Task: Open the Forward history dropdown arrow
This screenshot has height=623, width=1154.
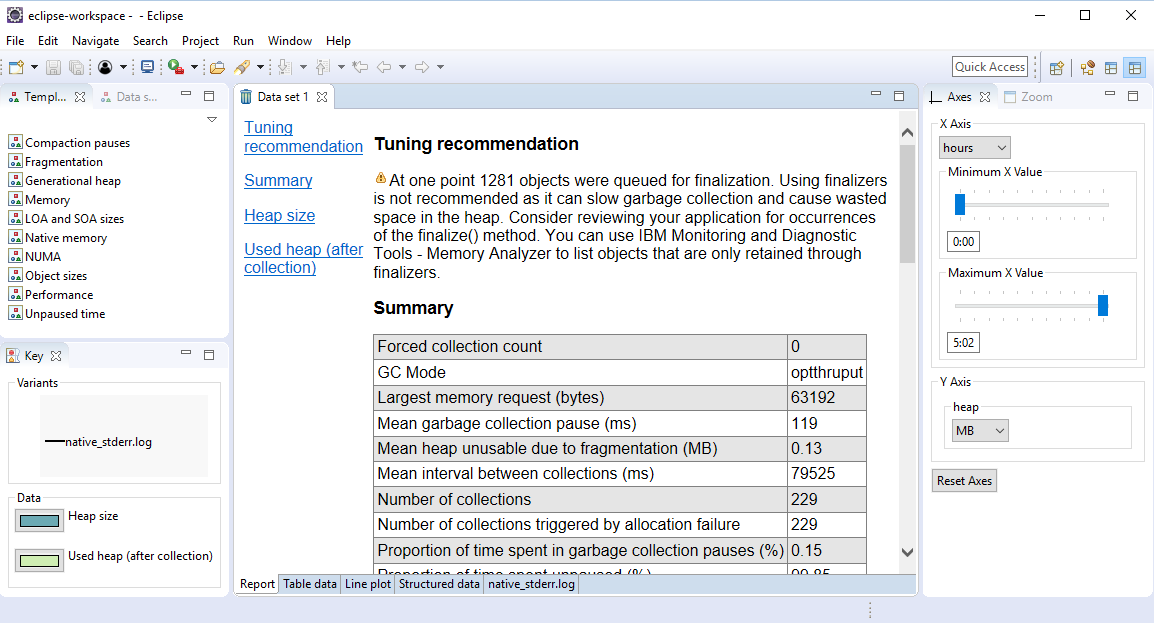Action: pyautogui.click(x=440, y=68)
